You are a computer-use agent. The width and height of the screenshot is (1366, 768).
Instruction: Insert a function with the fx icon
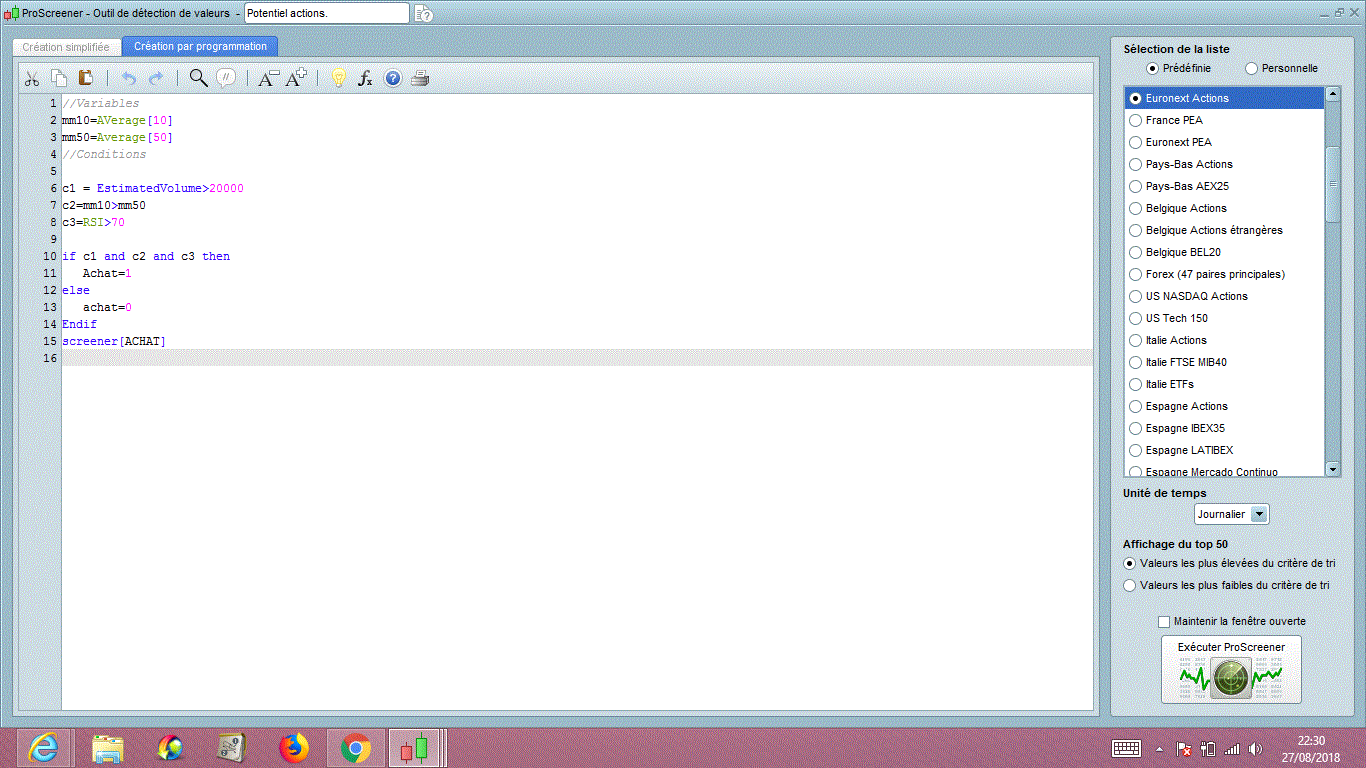click(x=365, y=78)
